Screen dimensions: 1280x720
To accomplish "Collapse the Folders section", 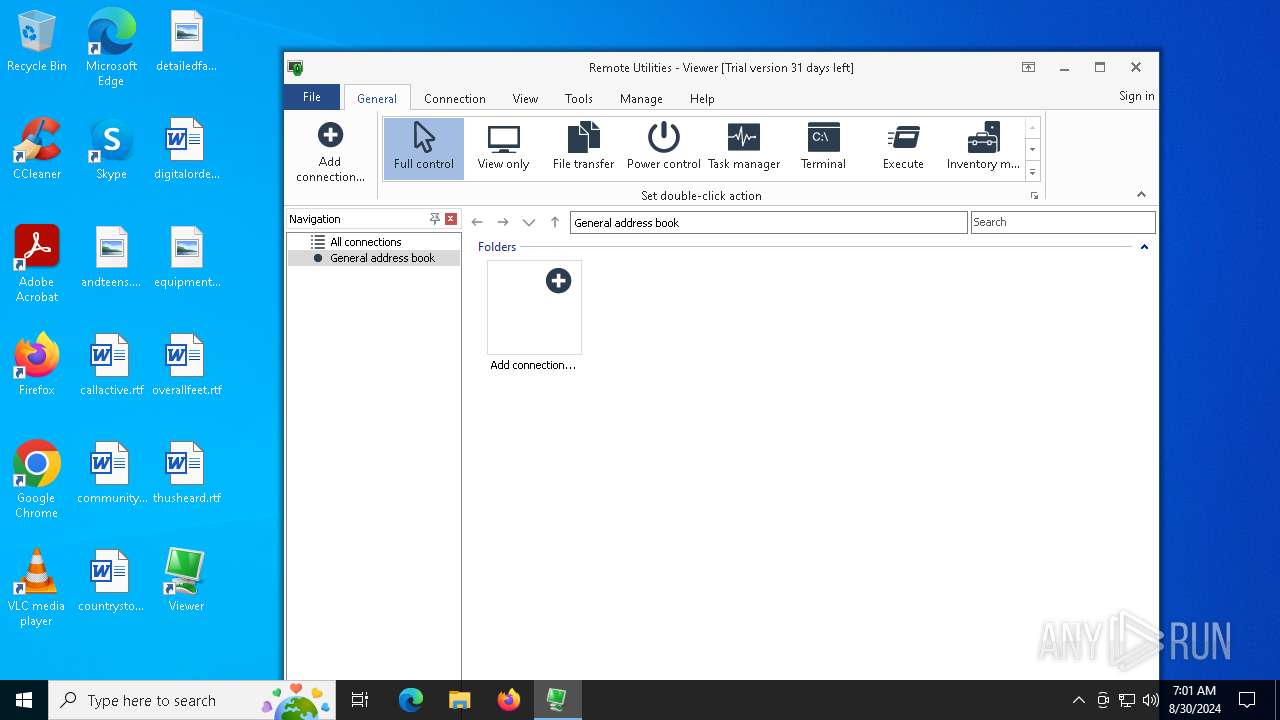I will coord(1144,247).
